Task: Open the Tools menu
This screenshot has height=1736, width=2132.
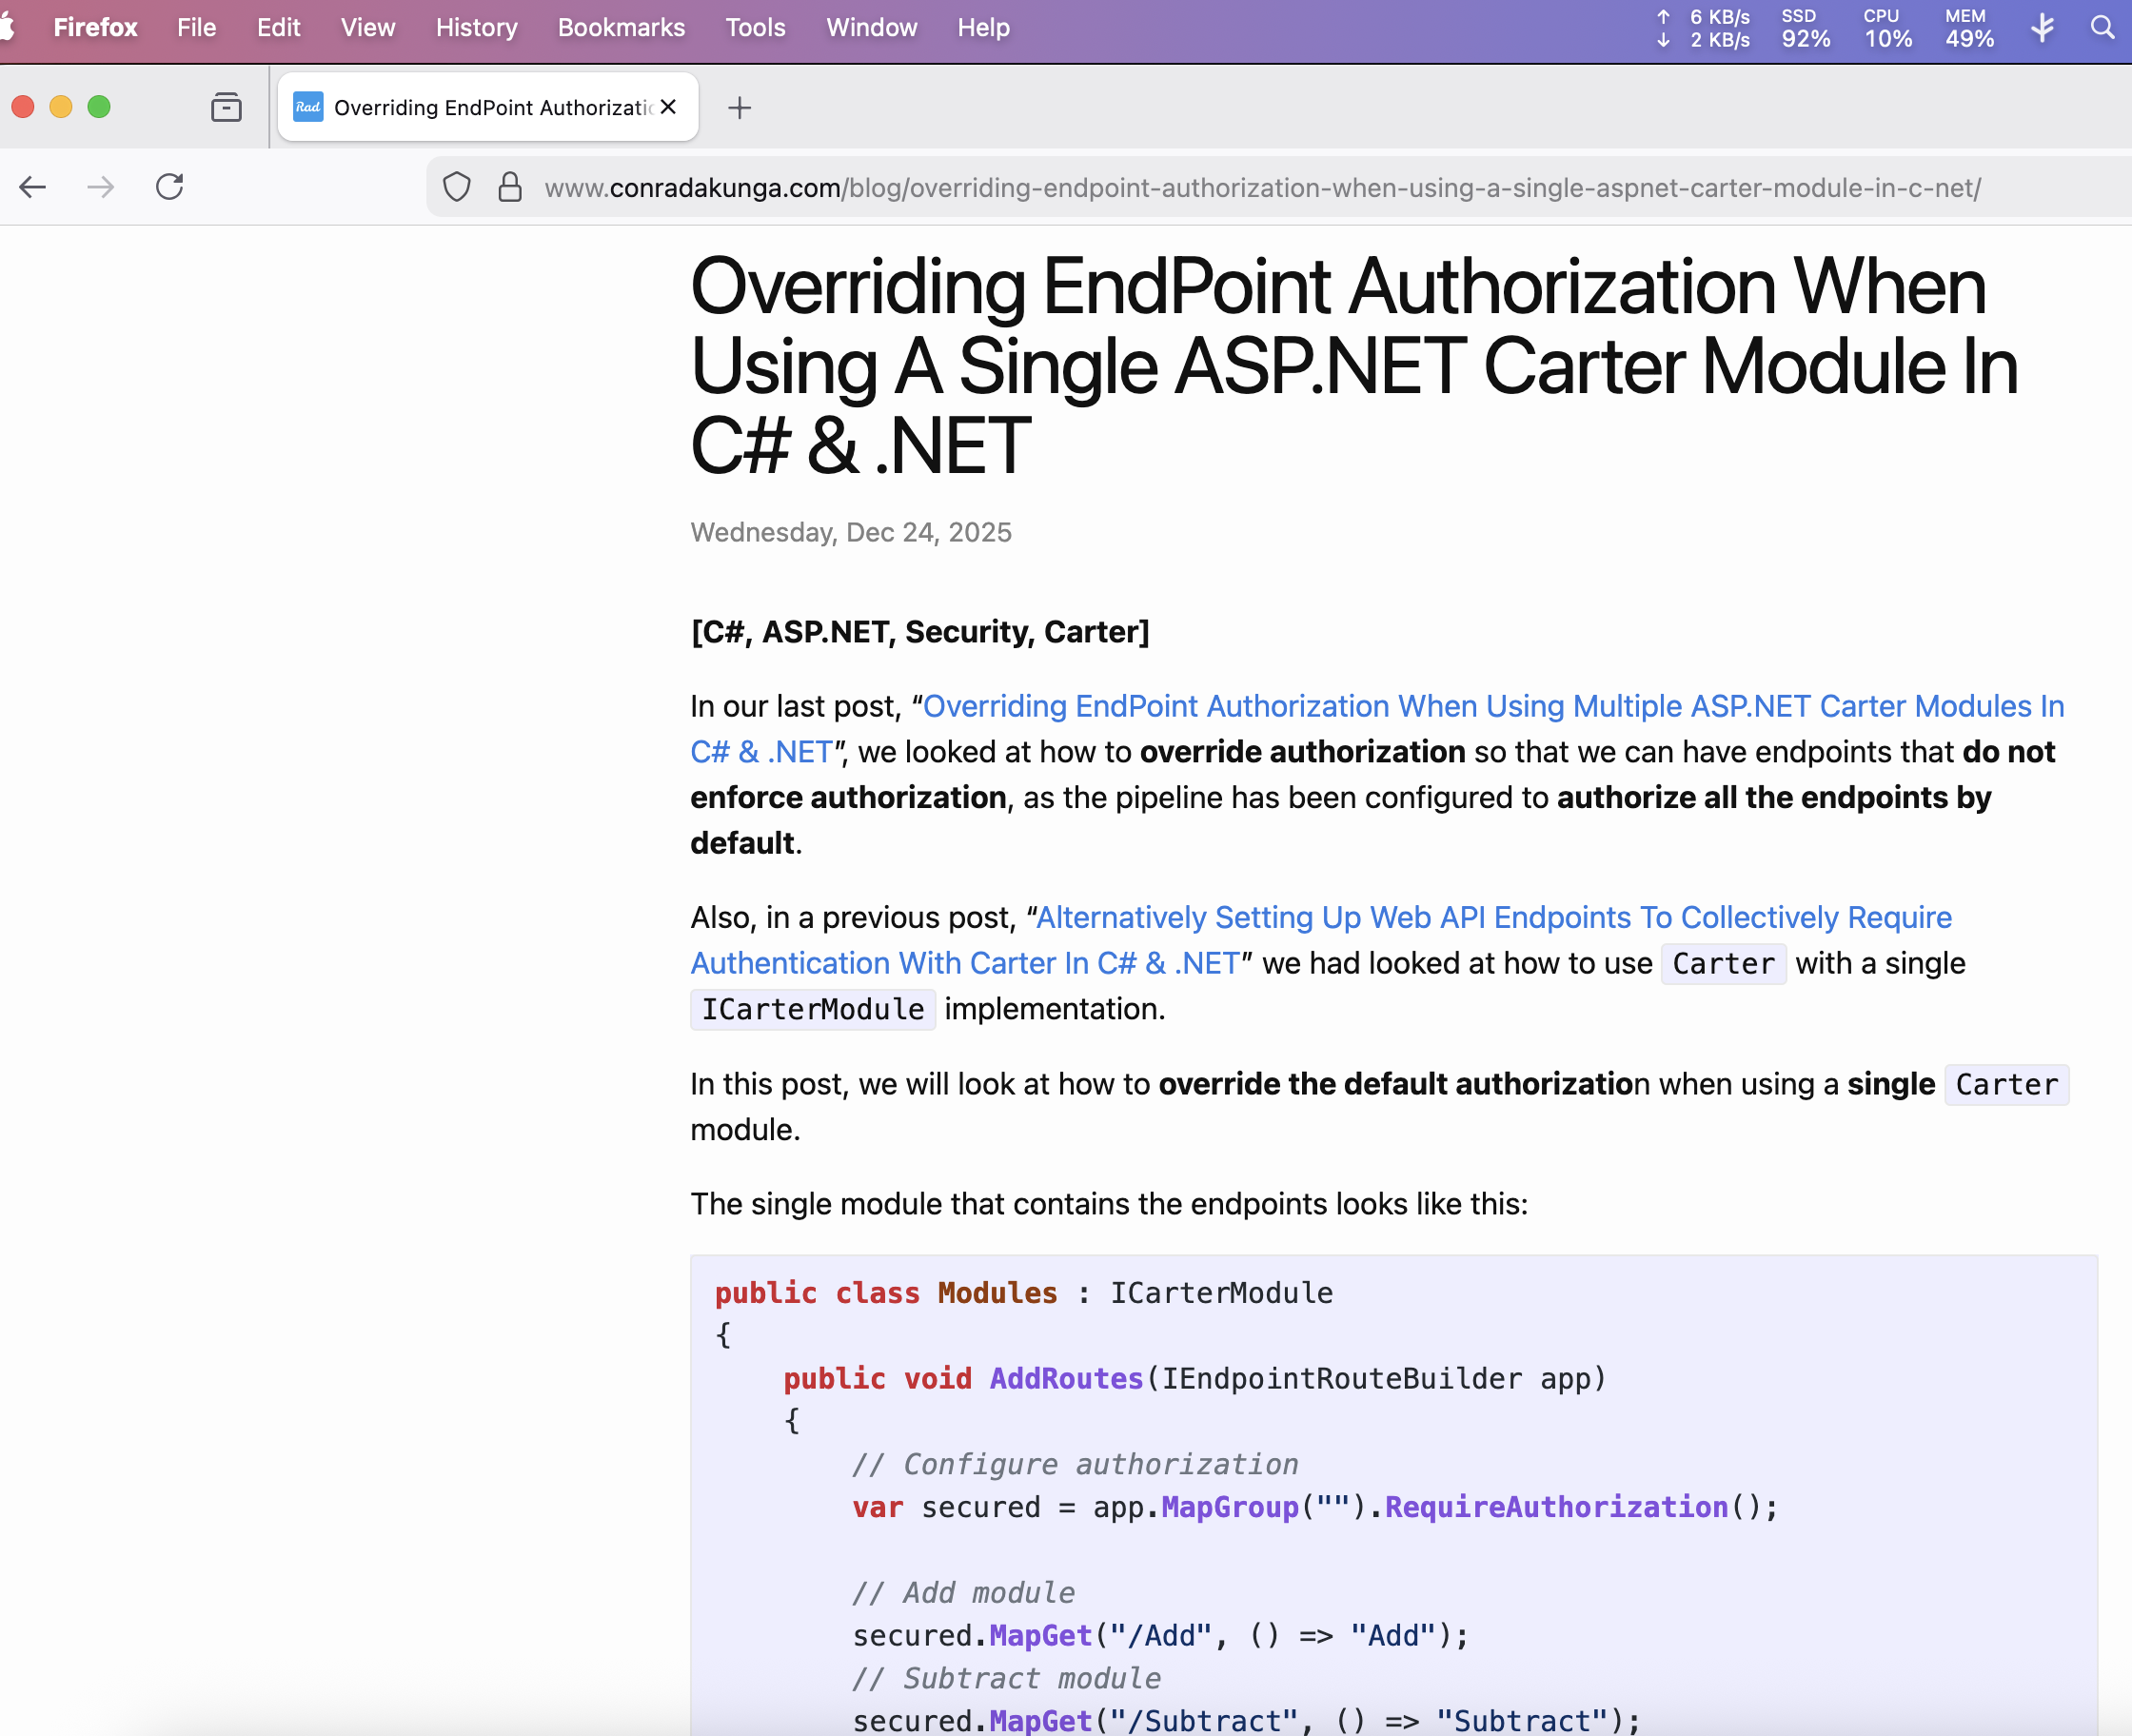Action: (x=755, y=27)
